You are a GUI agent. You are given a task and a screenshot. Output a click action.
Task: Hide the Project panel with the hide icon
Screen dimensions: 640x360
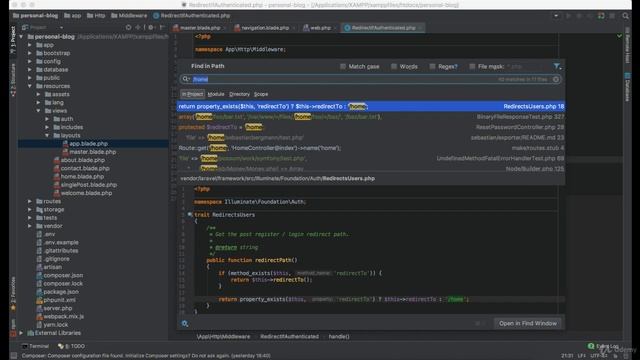click(x=162, y=27)
